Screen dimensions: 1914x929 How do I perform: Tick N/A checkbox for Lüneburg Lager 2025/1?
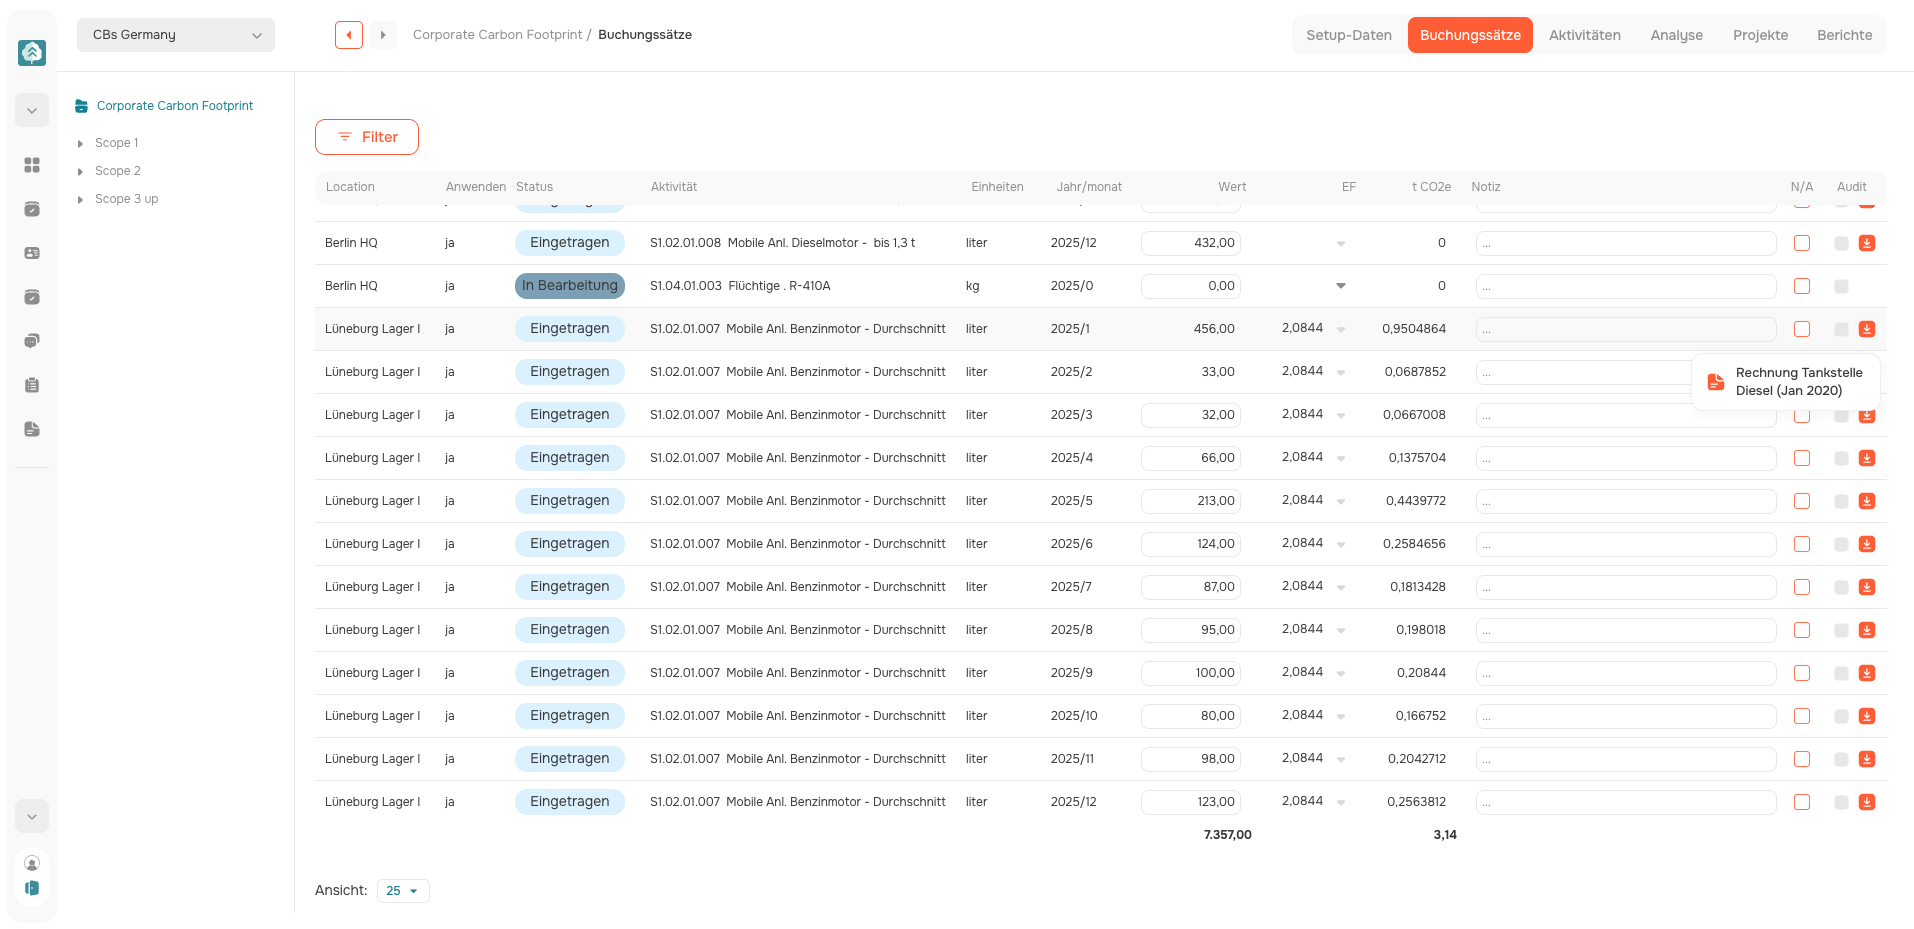(x=1802, y=329)
